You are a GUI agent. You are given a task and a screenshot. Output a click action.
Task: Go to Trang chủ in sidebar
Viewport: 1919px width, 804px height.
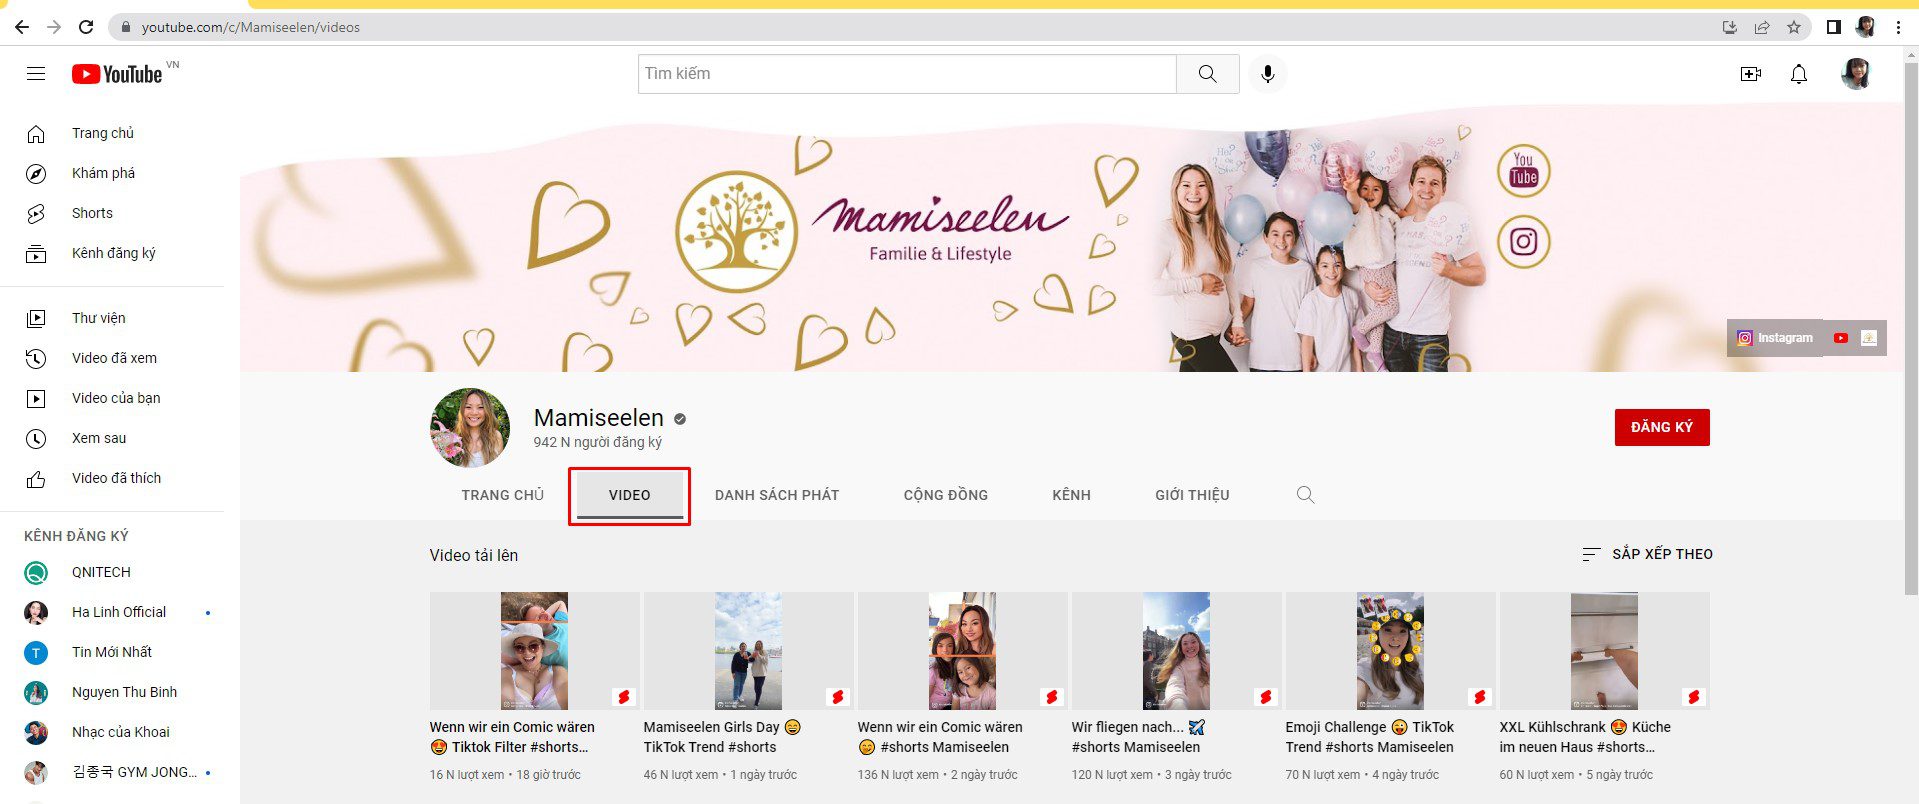pos(112,133)
